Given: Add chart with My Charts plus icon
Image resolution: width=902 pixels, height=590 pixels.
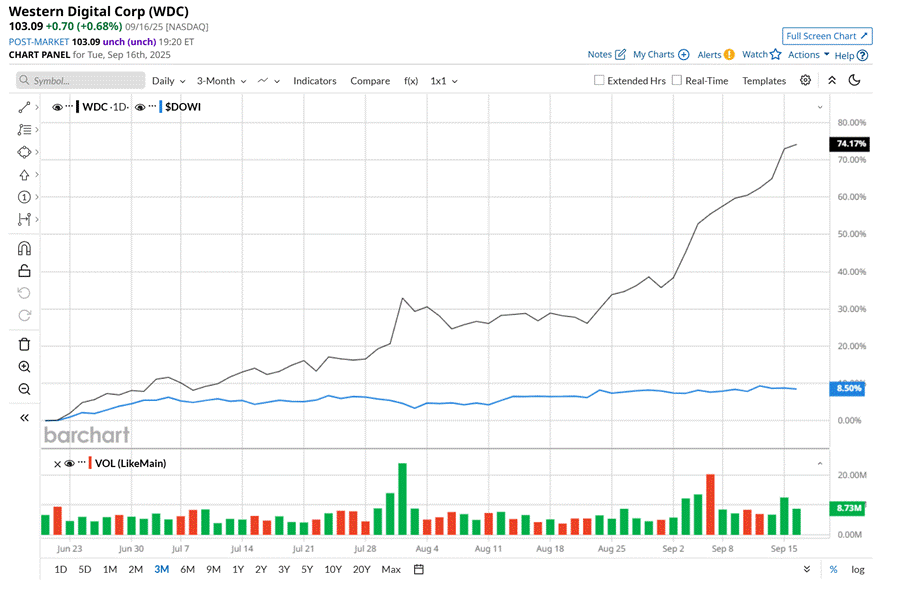Looking at the screenshot, I should (683, 55).
